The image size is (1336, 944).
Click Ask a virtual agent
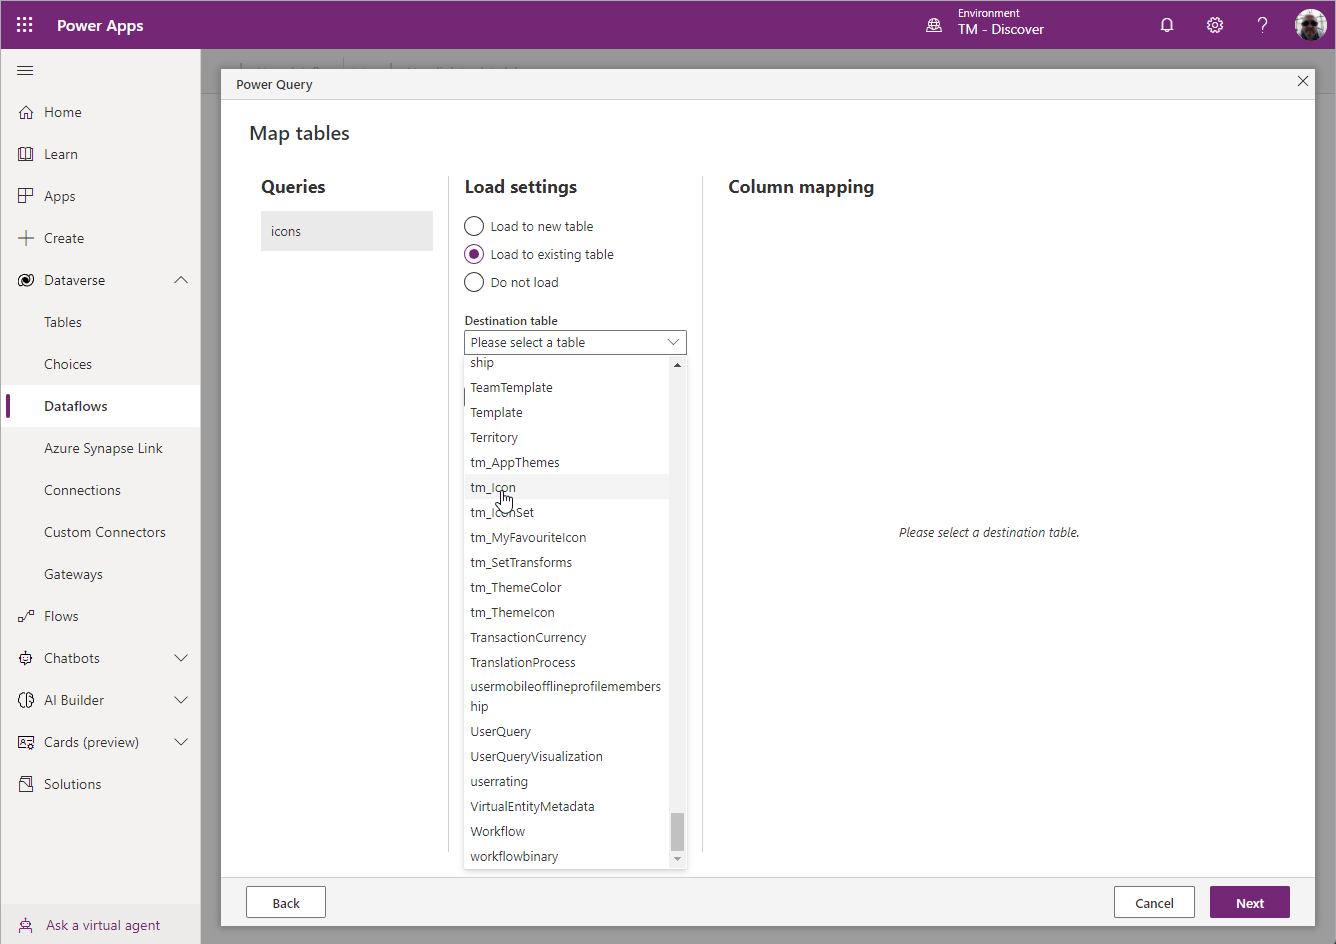[x=102, y=925]
